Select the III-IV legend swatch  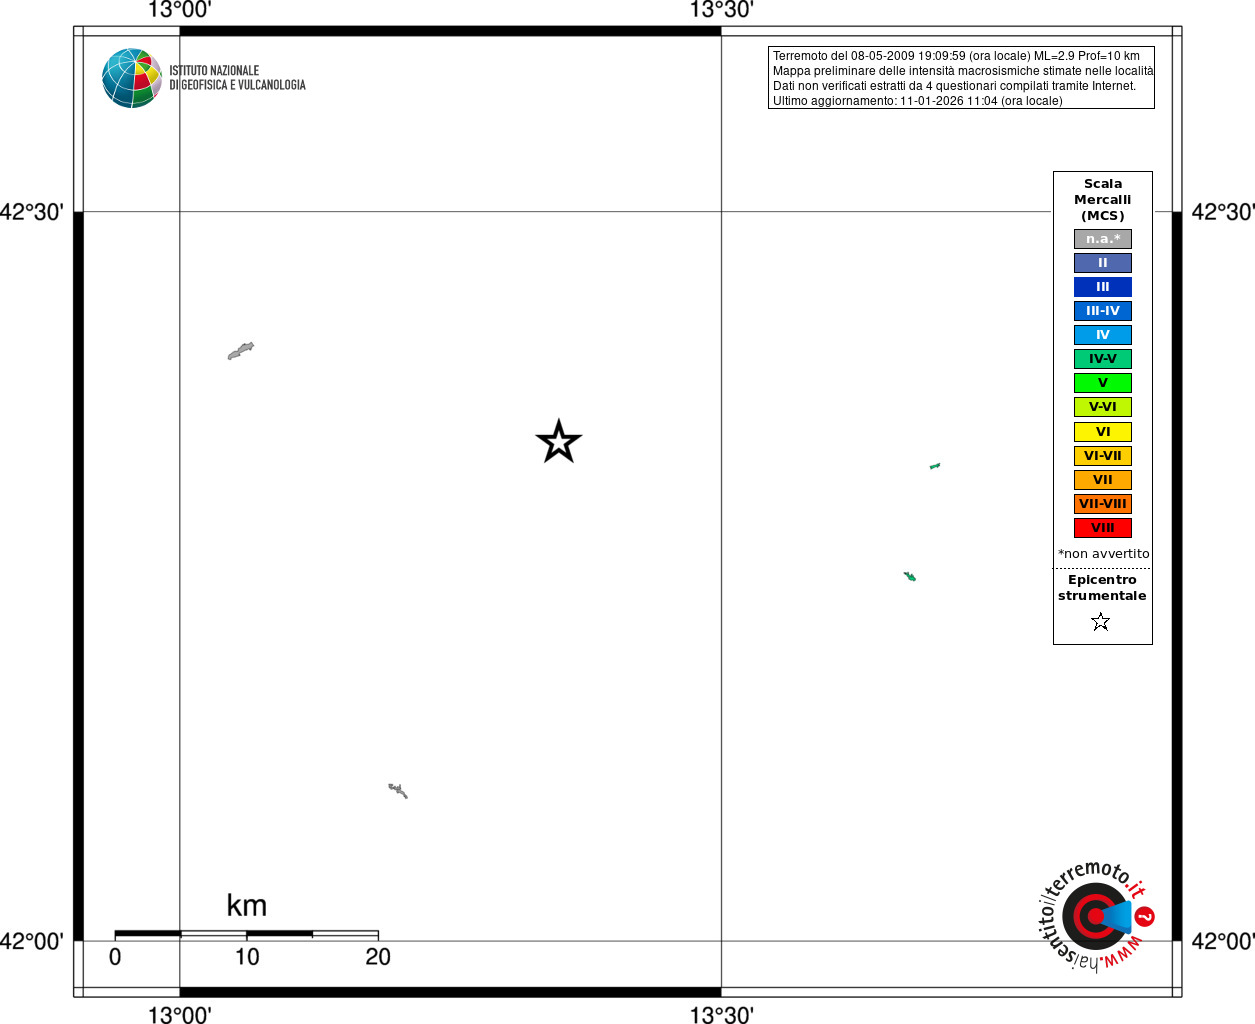click(x=1103, y=311)
